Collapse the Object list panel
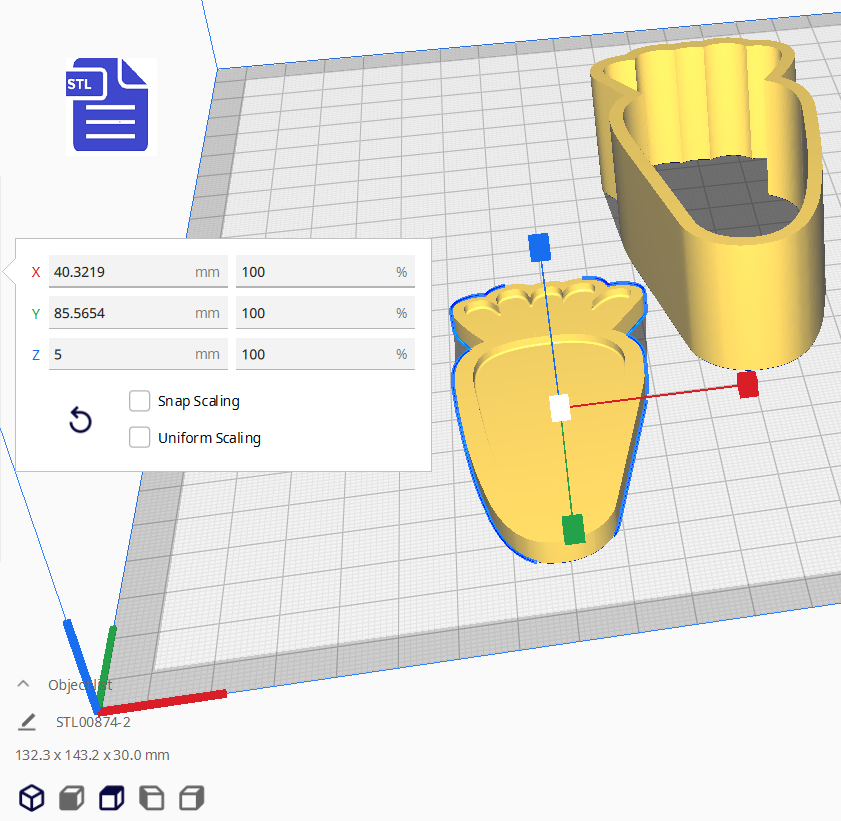The image size is (841, 821). click(x=23, y=685)
